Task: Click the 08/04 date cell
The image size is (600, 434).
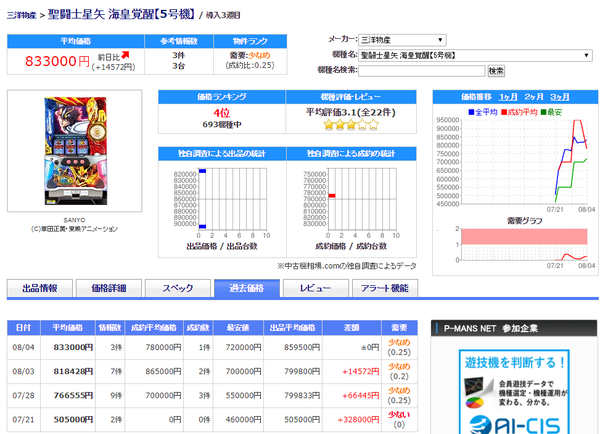Action: coord(24,348)
